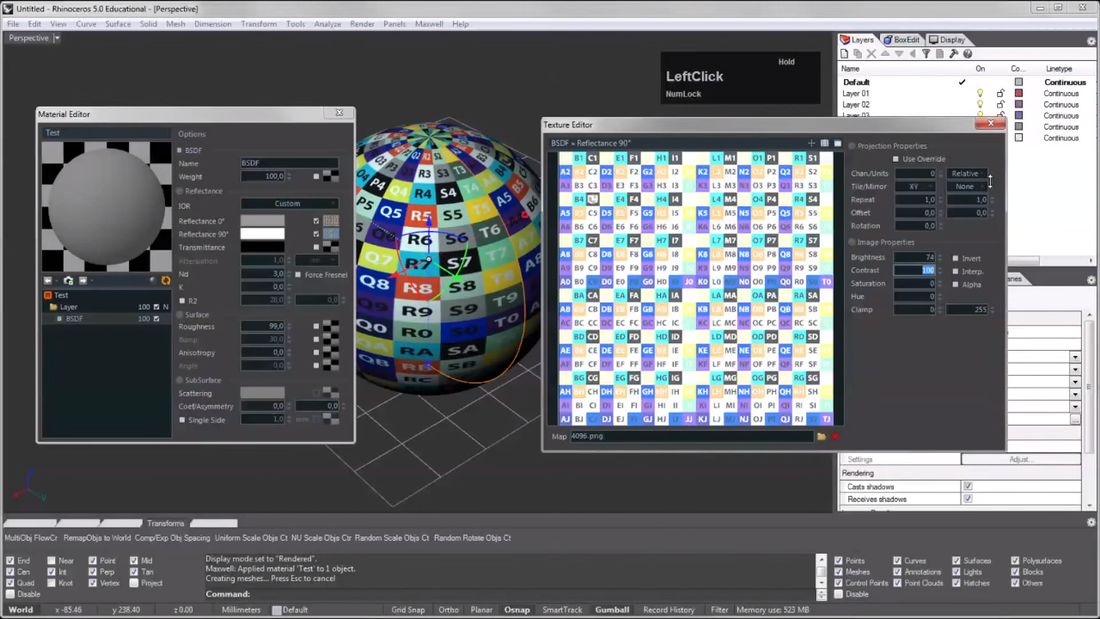Viewport: 1100px width, 619px height.
Task: Click the delete layer X icon
Action: click(871, 54)
